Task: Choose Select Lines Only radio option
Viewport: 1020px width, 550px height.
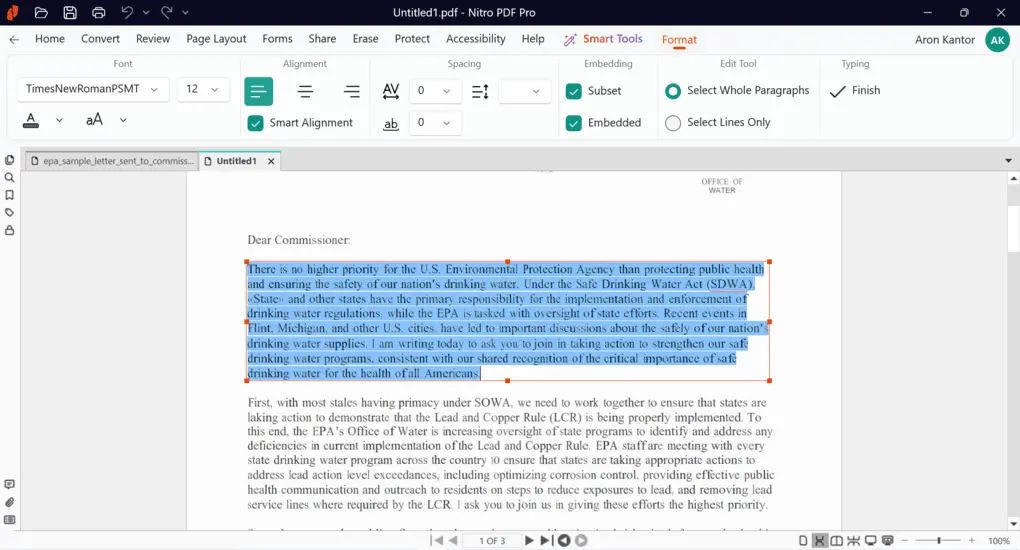Action: point(673,122)
